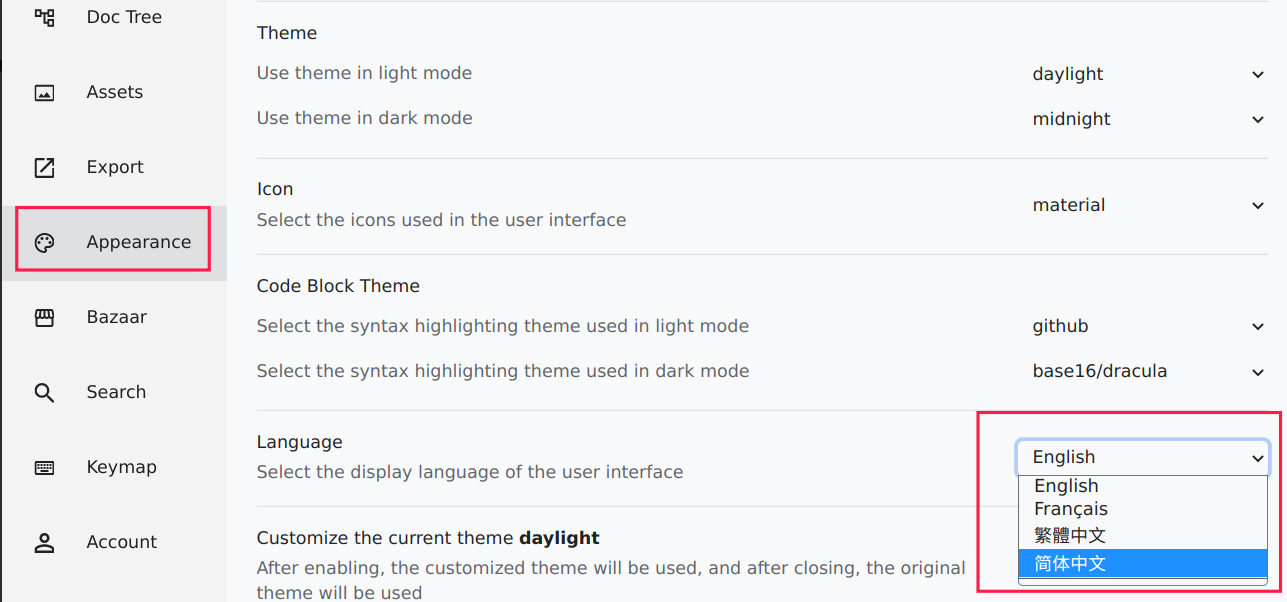Click the Export arrow icon
1287x602 pixels.
[44, 167]
